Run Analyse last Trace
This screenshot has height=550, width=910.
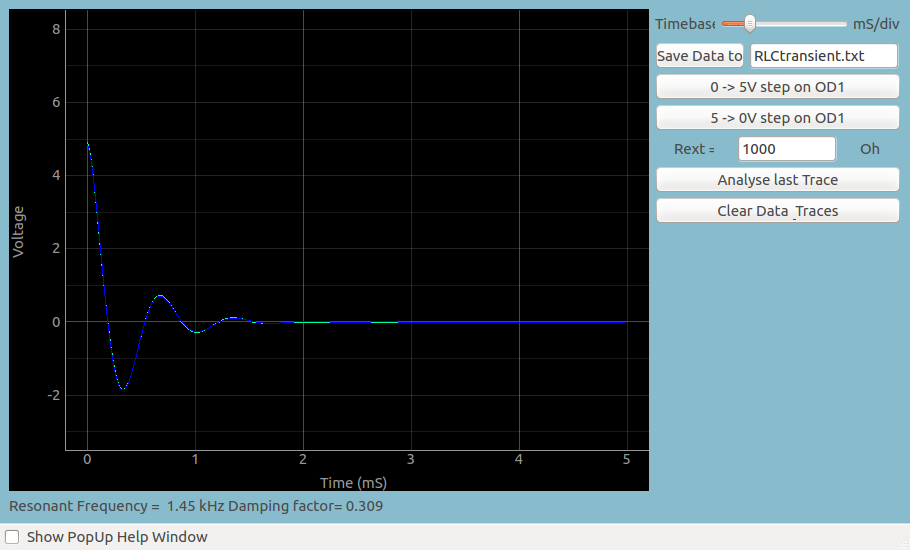pos(777,180)
